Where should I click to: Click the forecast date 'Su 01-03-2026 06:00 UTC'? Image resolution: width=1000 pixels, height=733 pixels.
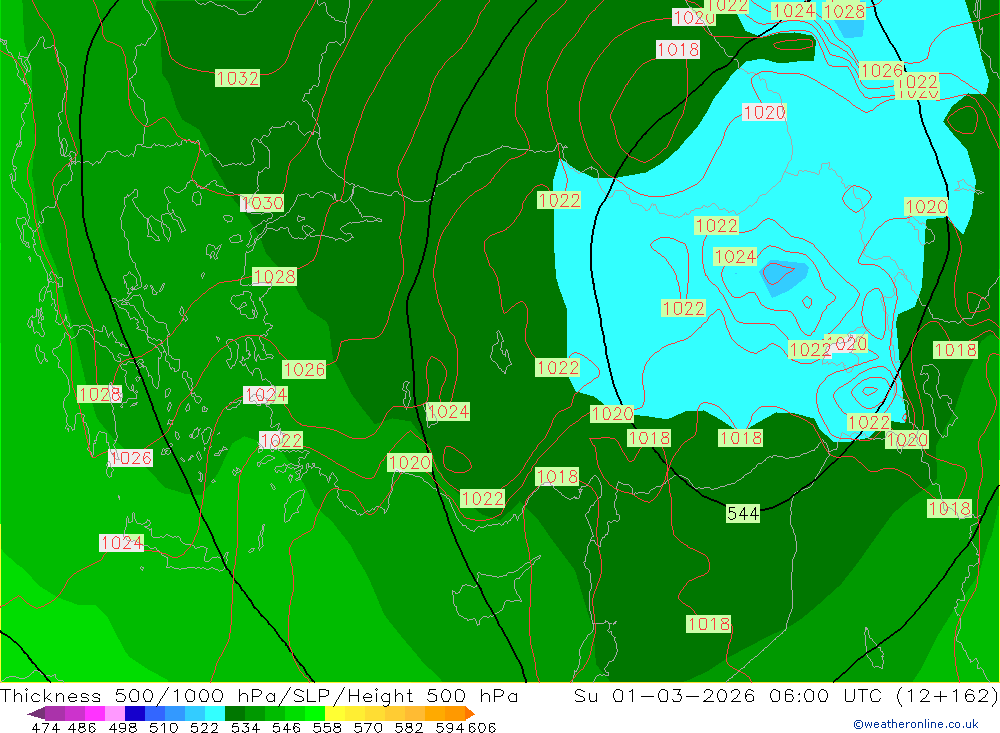tap(728, 695)
